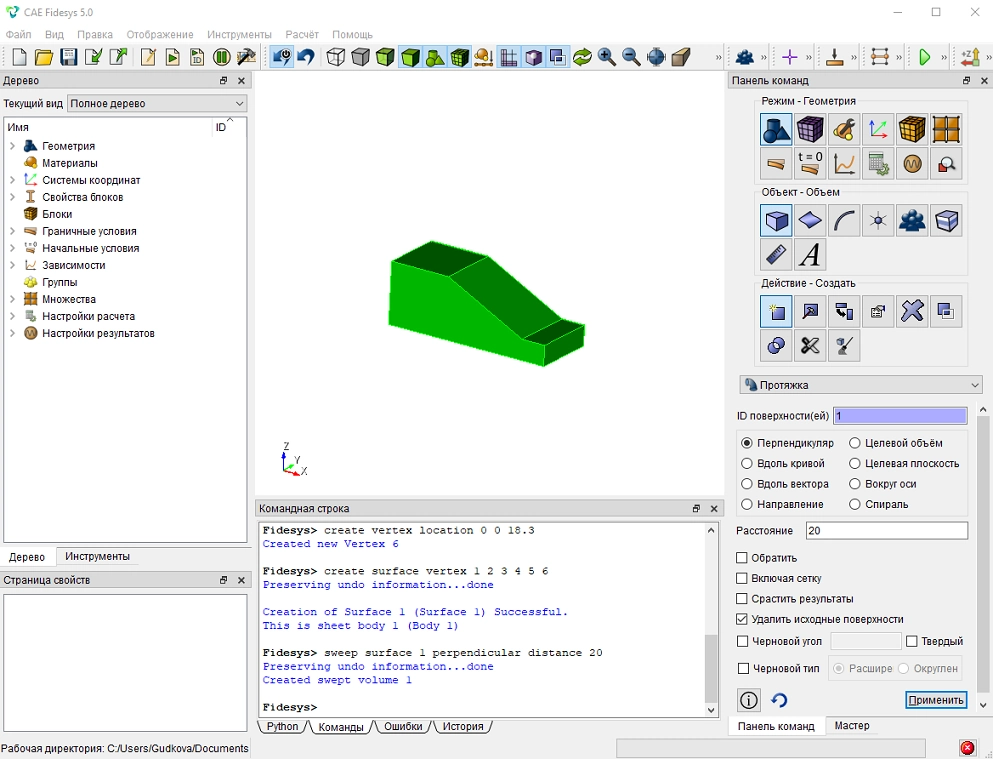This screenshot has height=759, width=993.
Task: Expand the 'Граничные условия' tree node
Action: point(12,231)
